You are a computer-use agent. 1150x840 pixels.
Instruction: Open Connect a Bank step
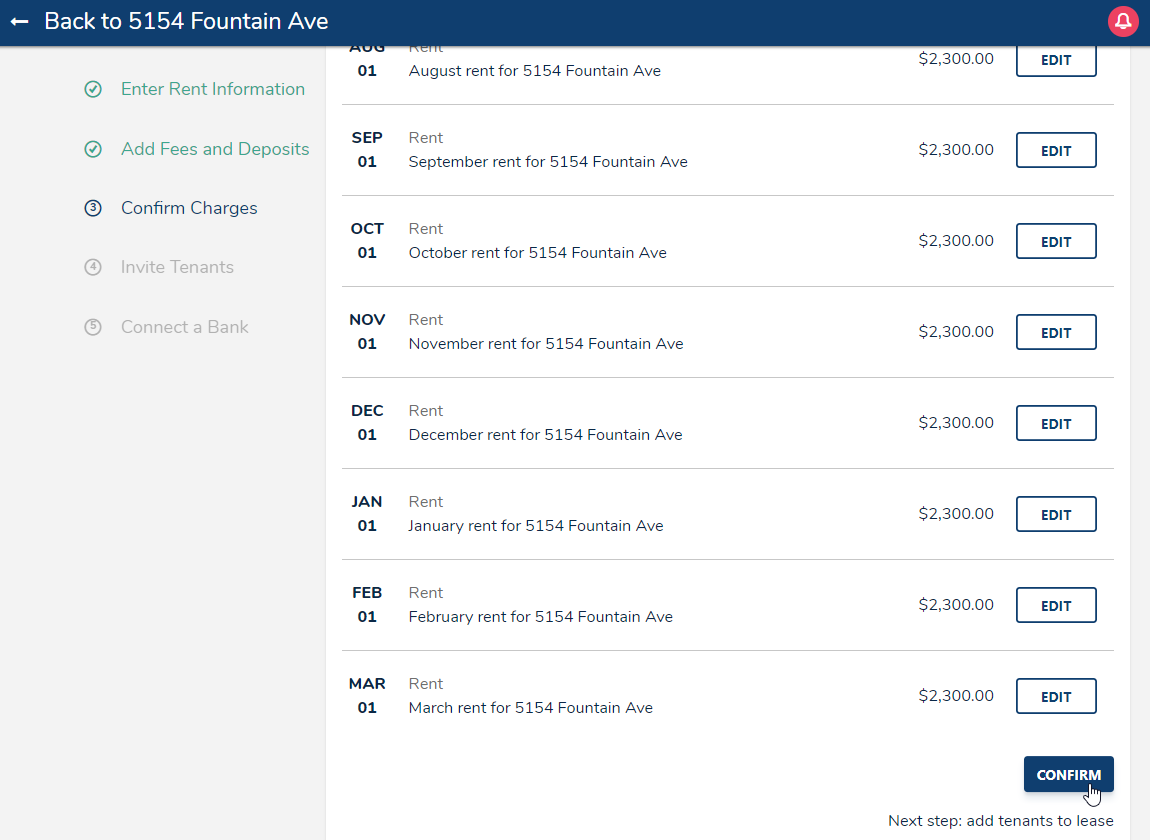(184, 327)
